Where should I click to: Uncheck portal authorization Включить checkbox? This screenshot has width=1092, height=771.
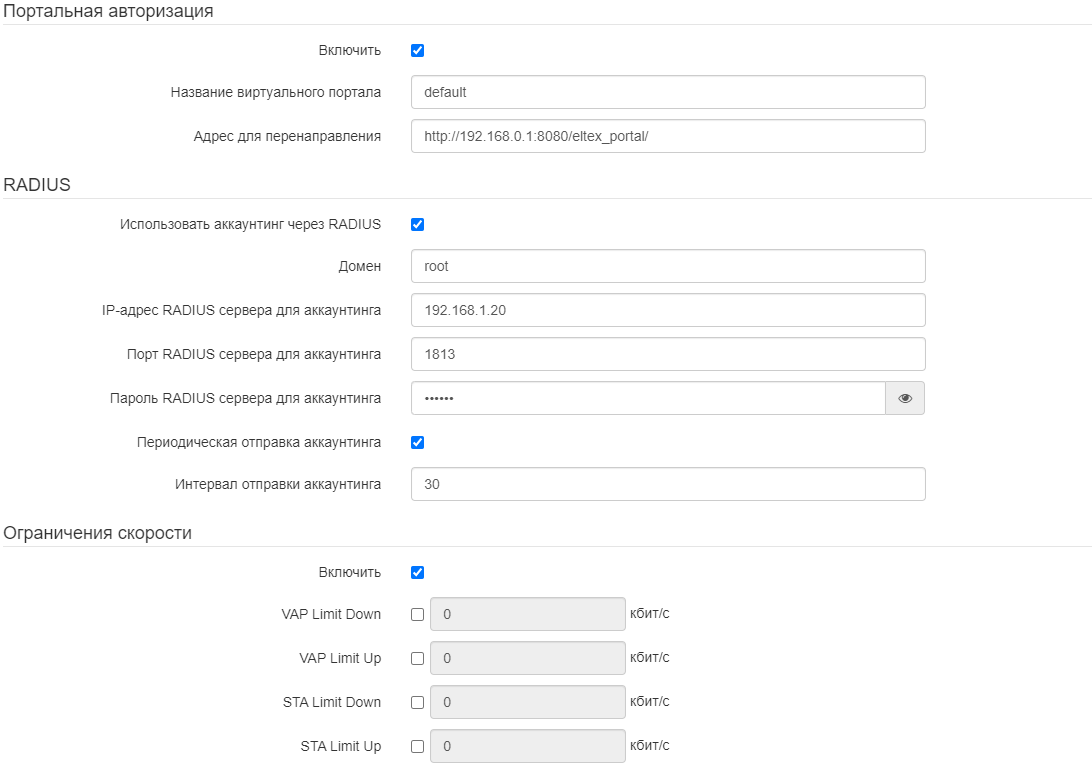pos(418,51)
